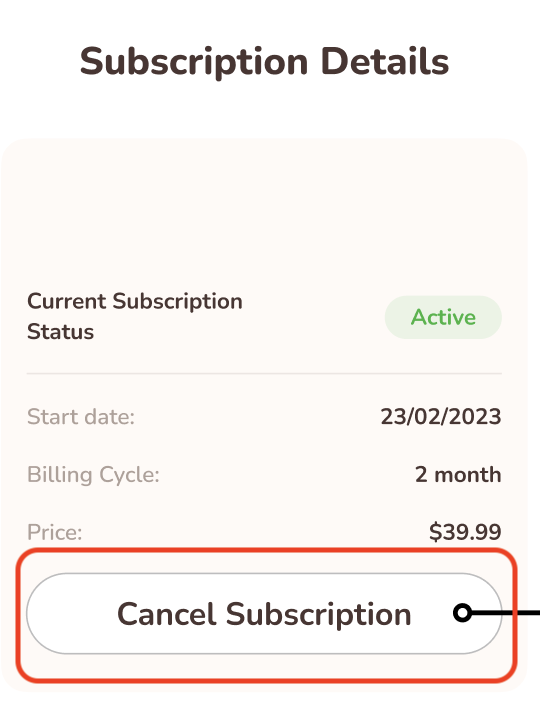Select the green Active status badge
This screenshot has height=710, width=540.
(443, 317)
